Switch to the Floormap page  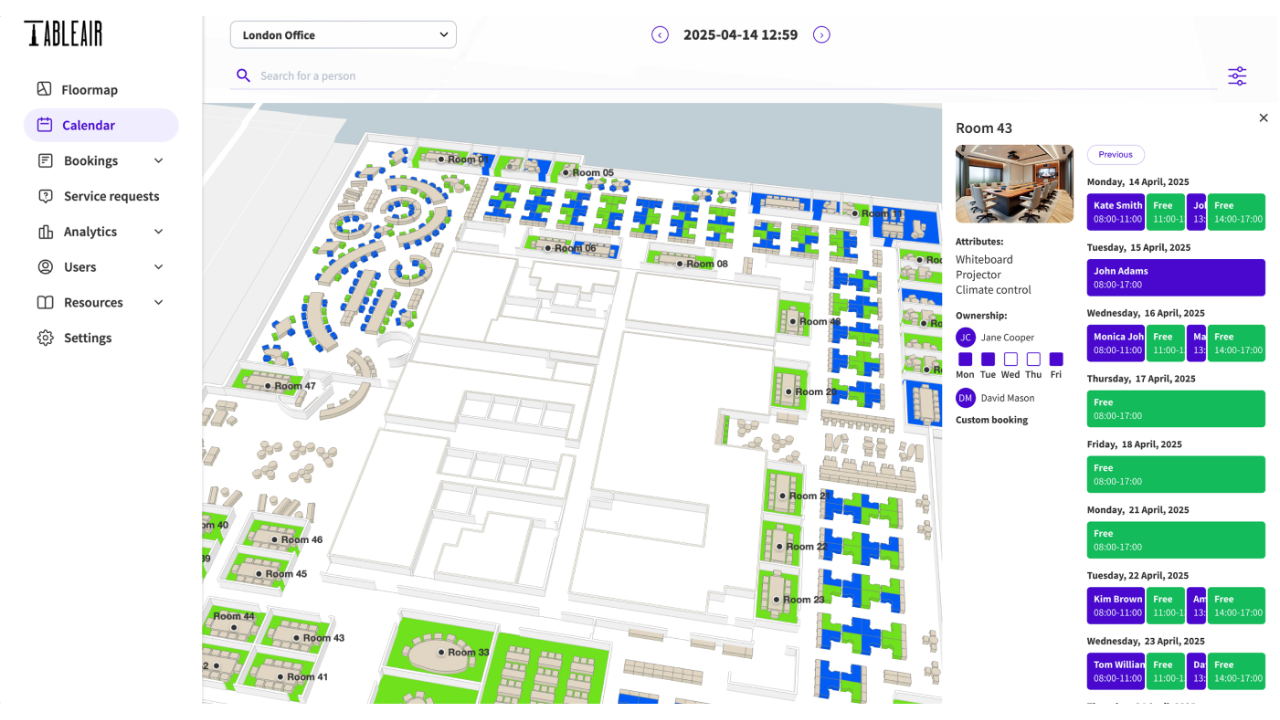[x=88, y=89]
